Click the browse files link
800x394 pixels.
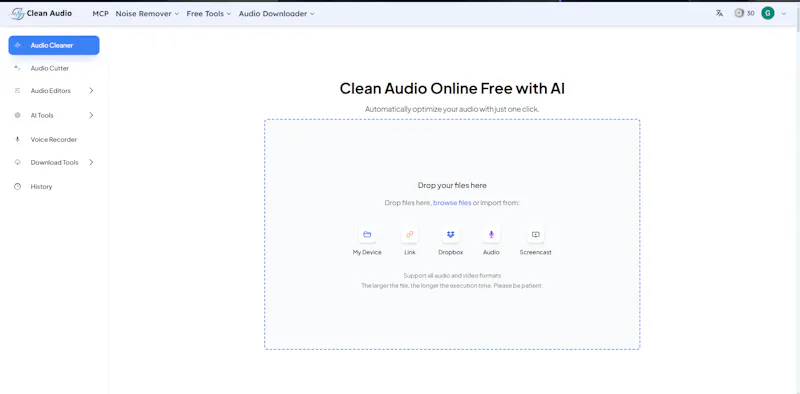tap(452, 203)
